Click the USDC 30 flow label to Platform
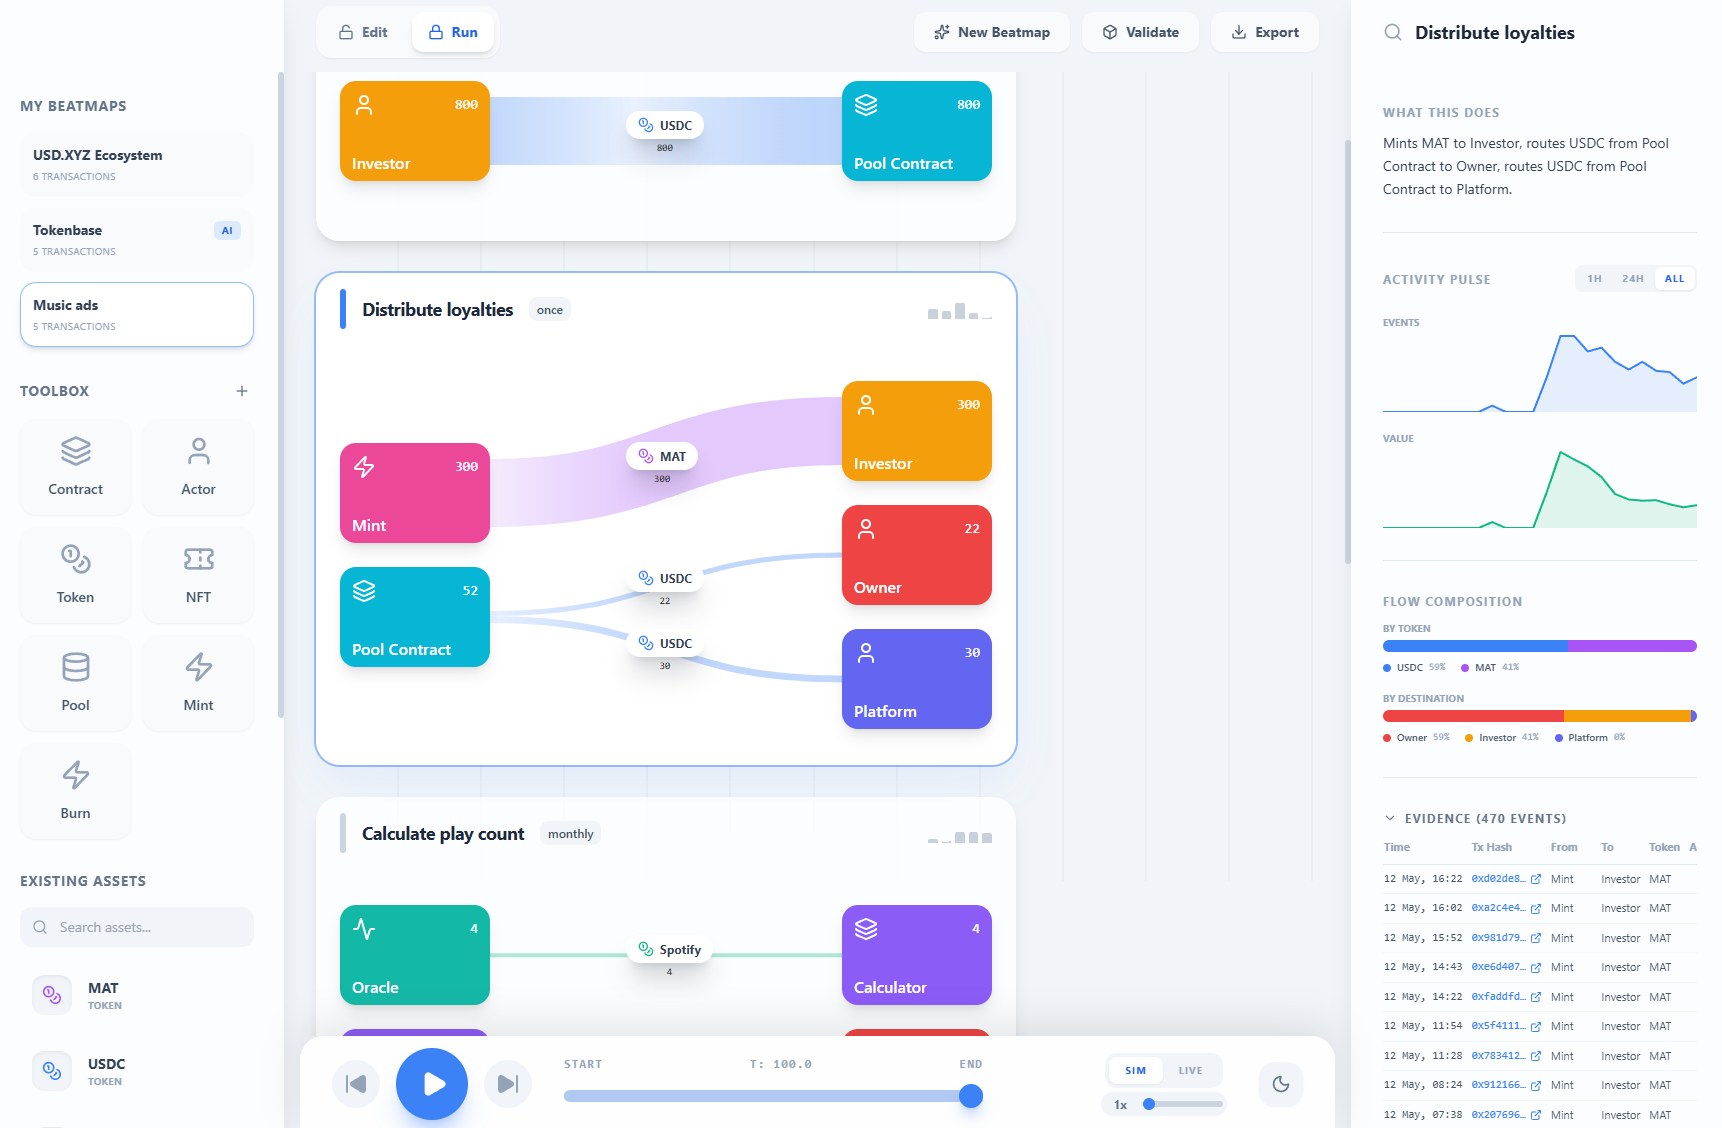 click(x=665, y=643)
